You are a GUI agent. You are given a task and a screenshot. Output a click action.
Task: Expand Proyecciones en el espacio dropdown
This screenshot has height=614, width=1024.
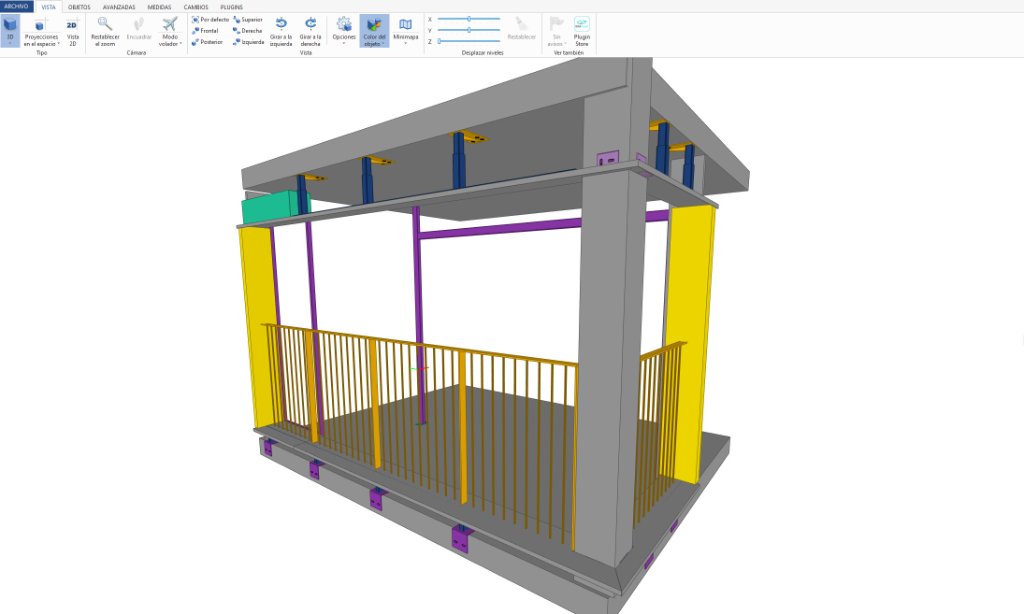(41, 31)
